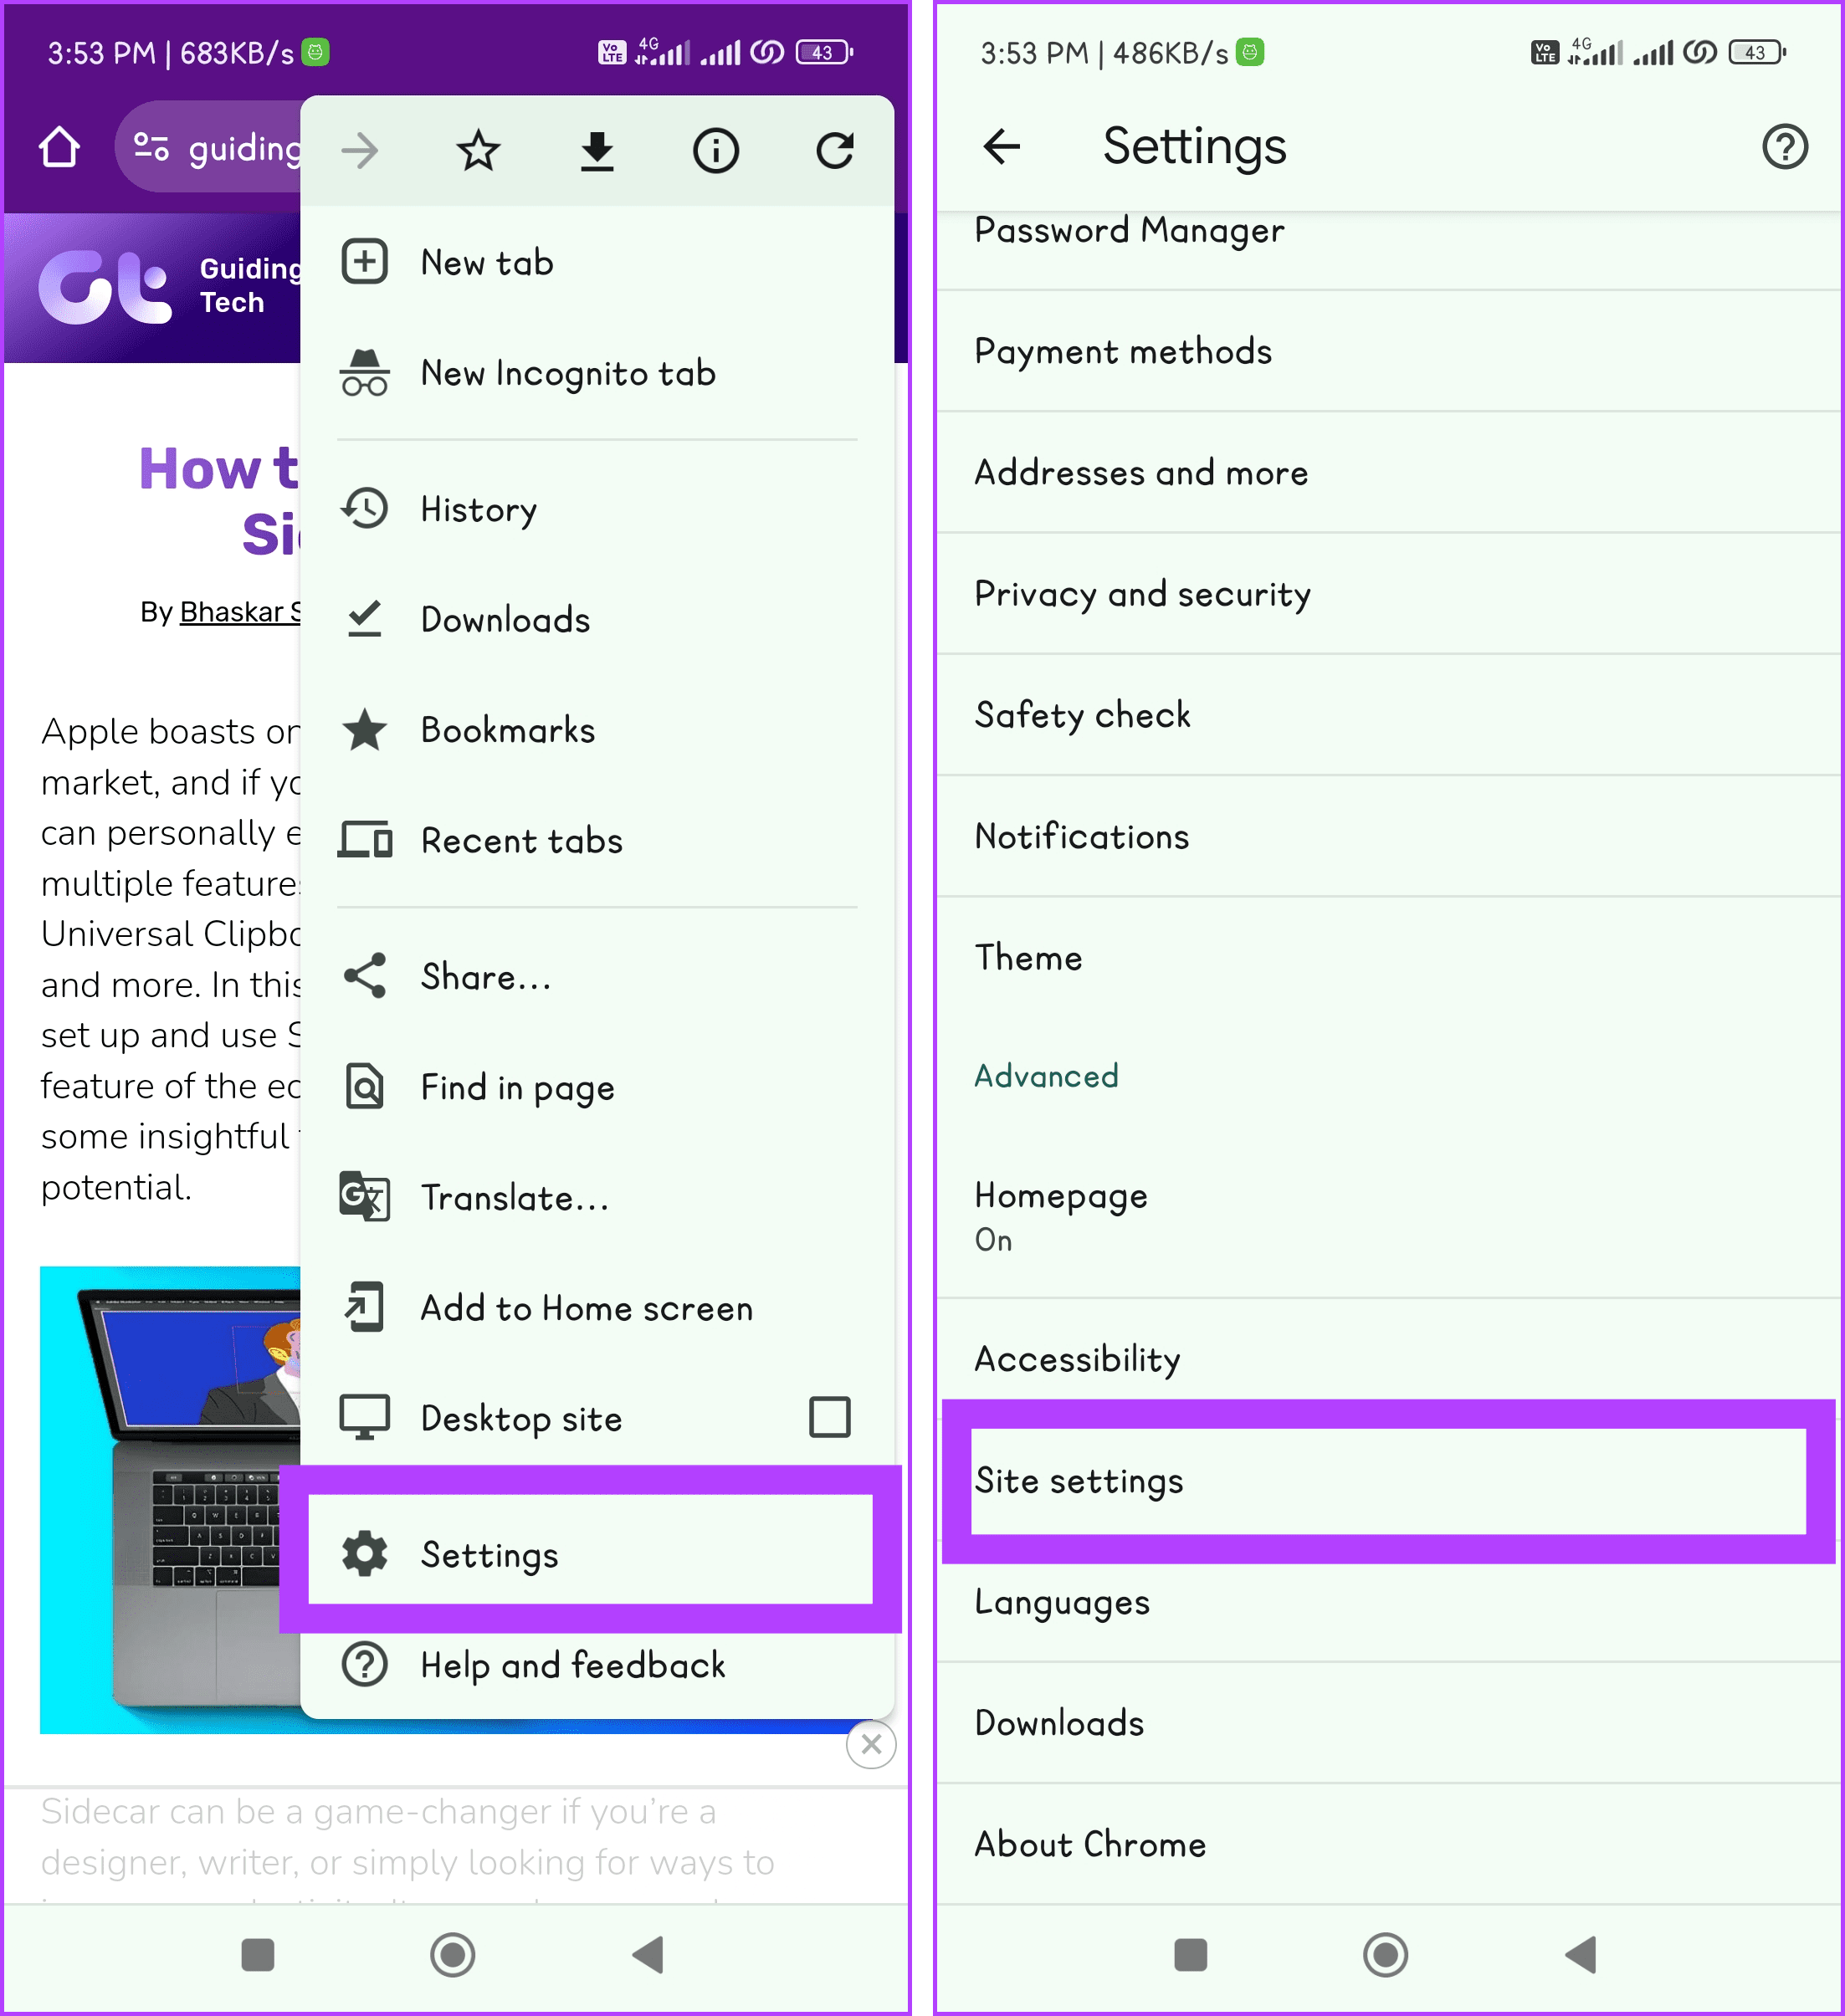Tap Android recents square in right screen
The height and width of the screenshot is (2016, 1845).
pyautogui.click(x=1190, y=1955)
